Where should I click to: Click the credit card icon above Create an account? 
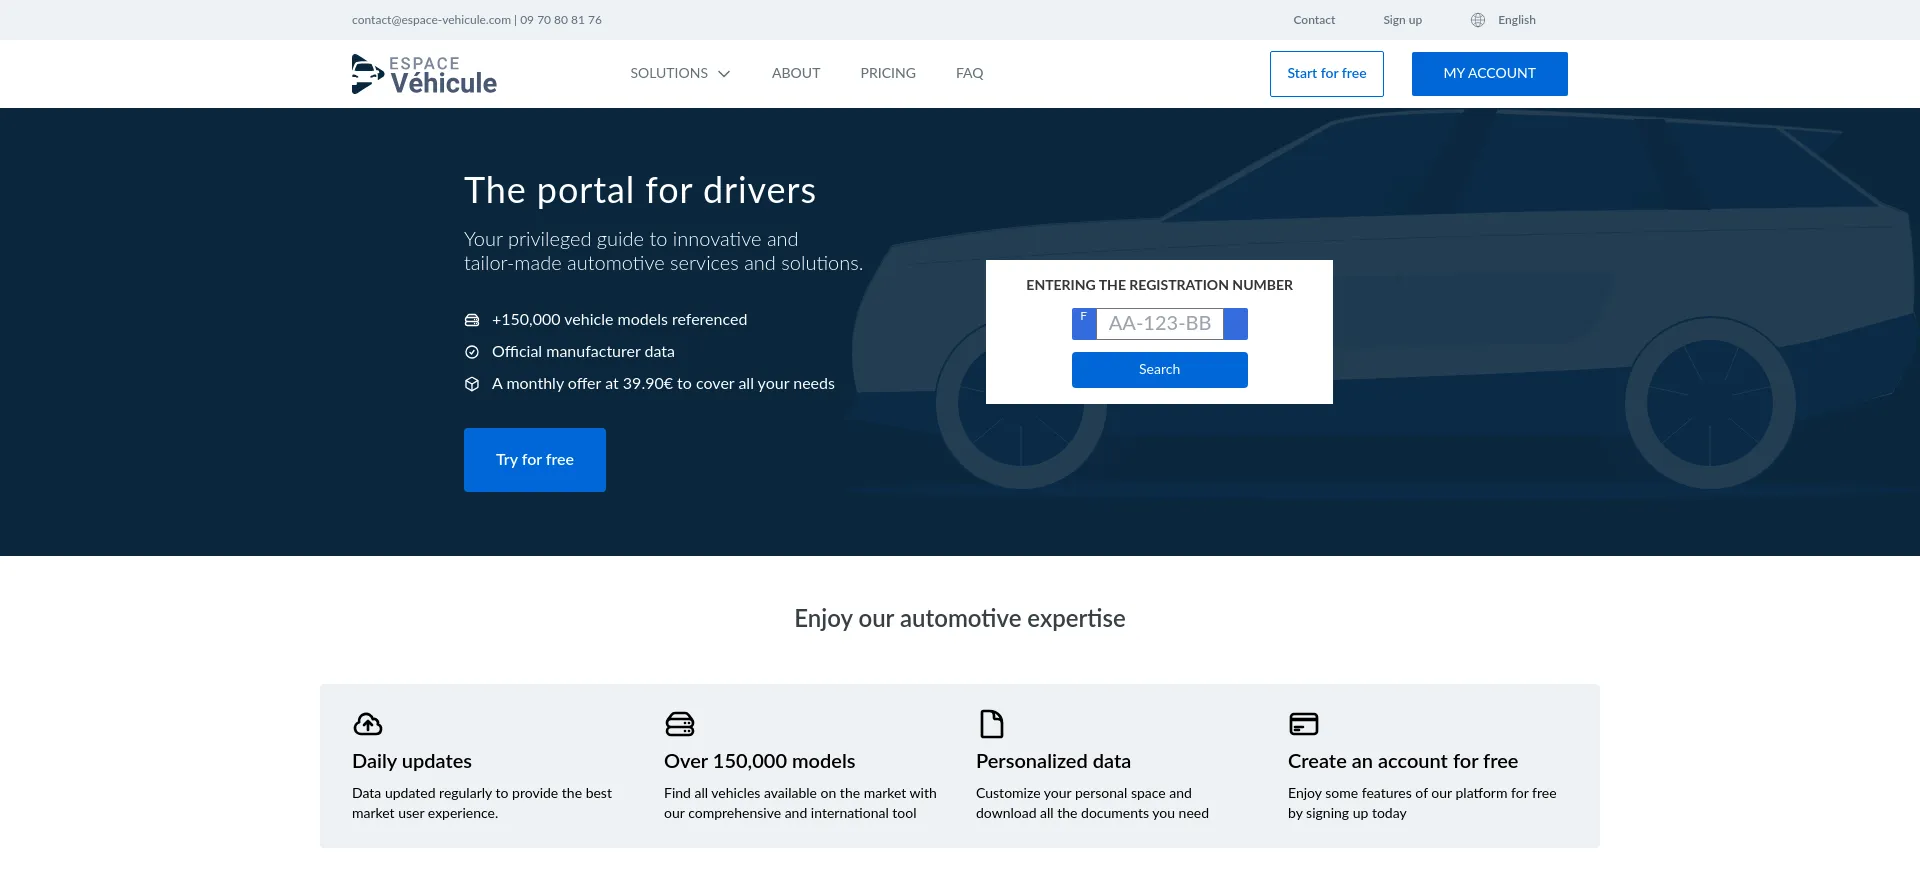(x=1303, y=723)
